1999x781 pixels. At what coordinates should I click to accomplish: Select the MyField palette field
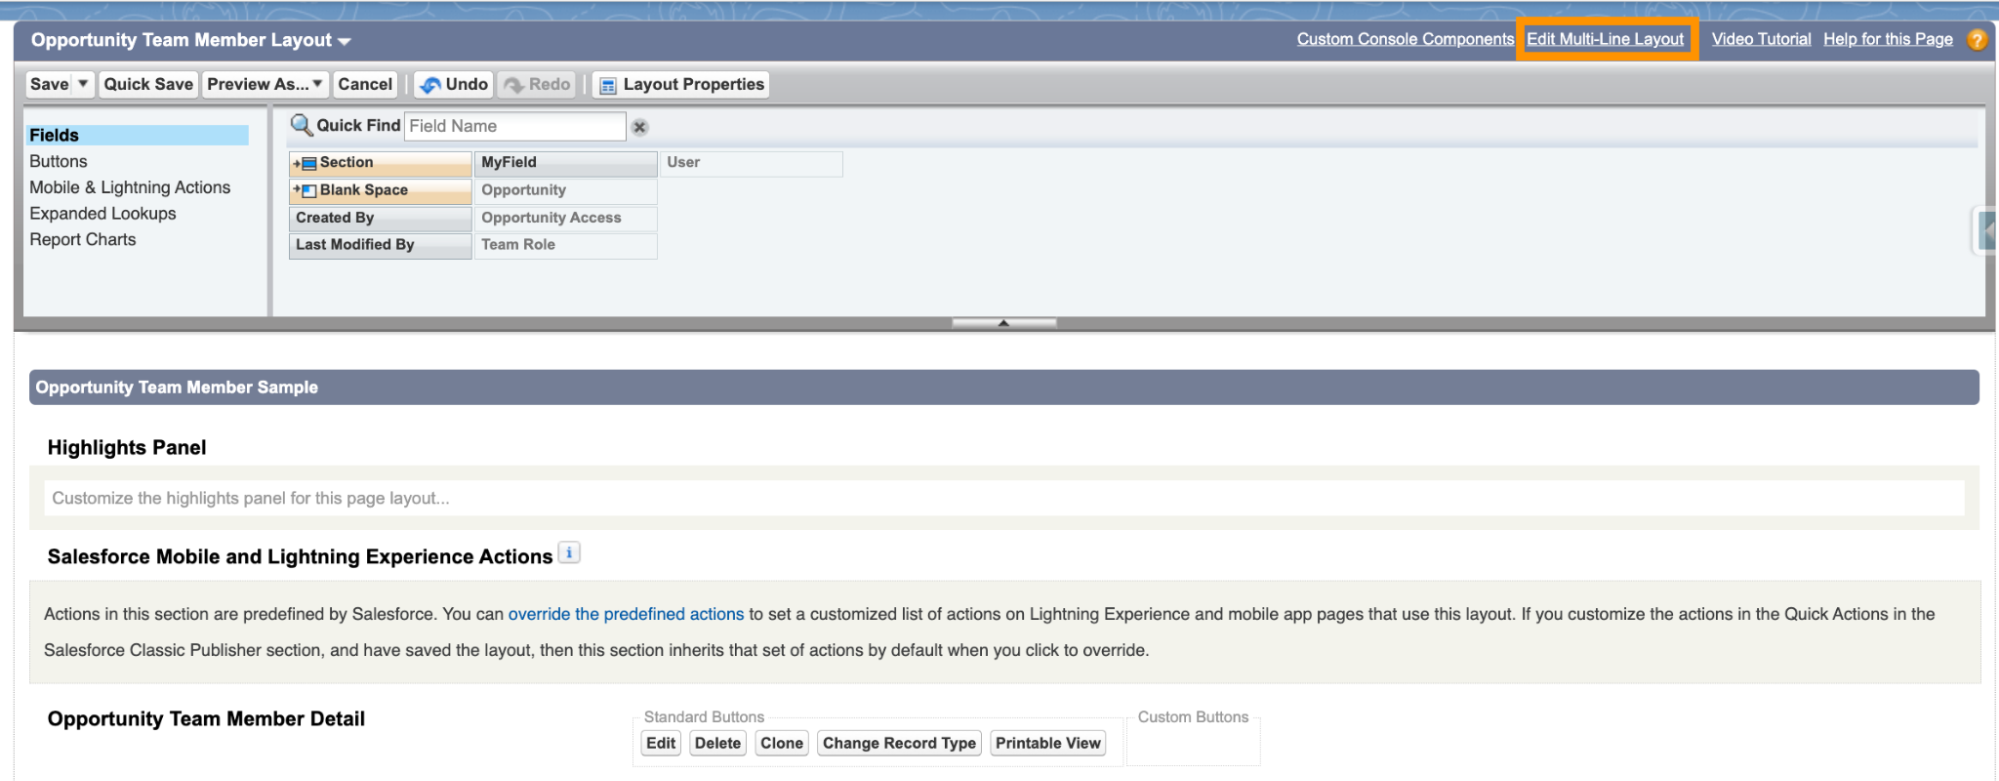click(x=566, y=163)
